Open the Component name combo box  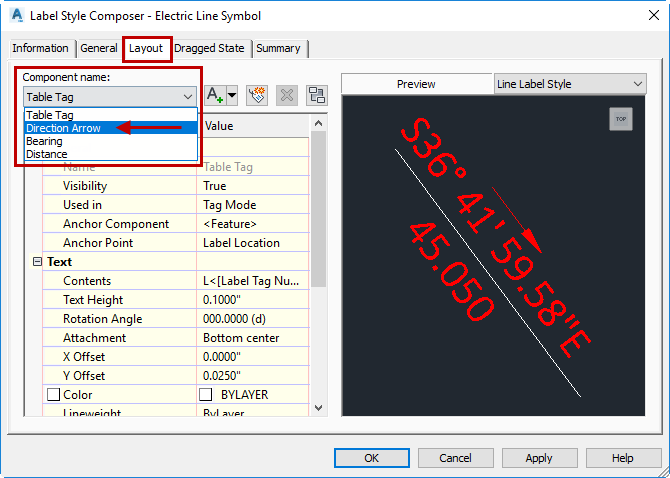(110, 97)
